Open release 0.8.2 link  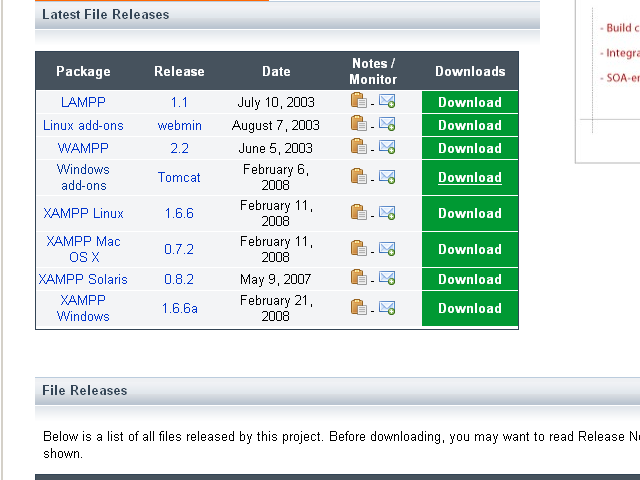[179, 279]
